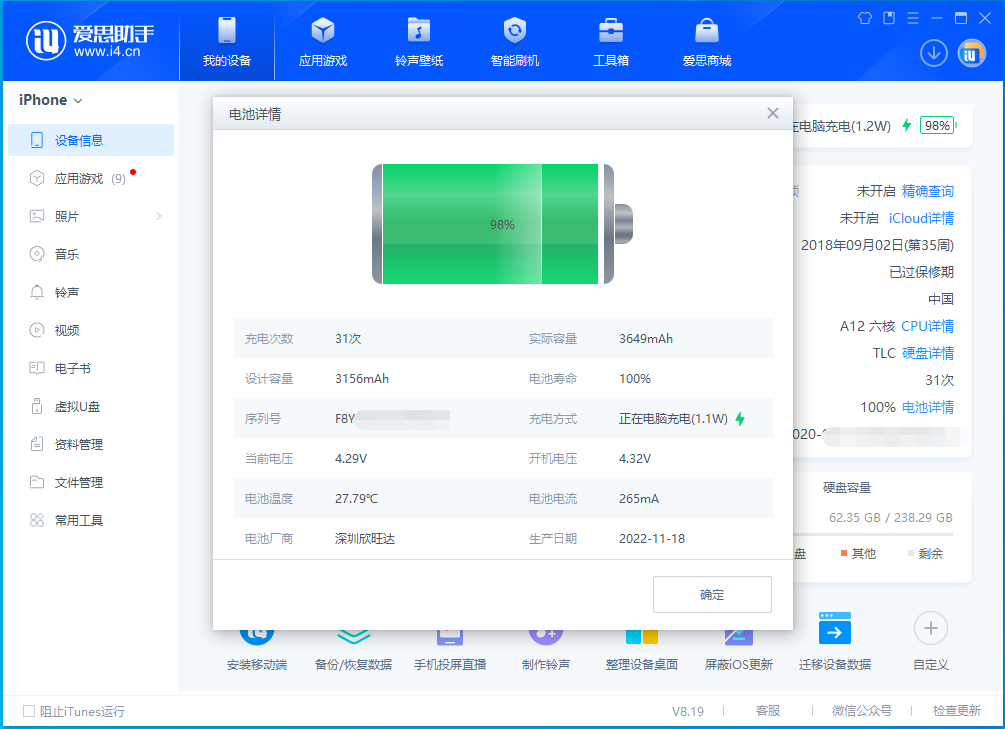Switch to the 铃声壁纸 tab
This screenshot has height=729, width=1005.
point(418,40)
